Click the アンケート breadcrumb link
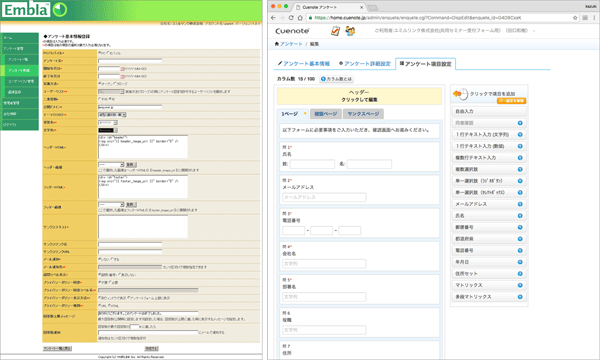Screen dimensions: 600x360 click(x=291, y=44)
